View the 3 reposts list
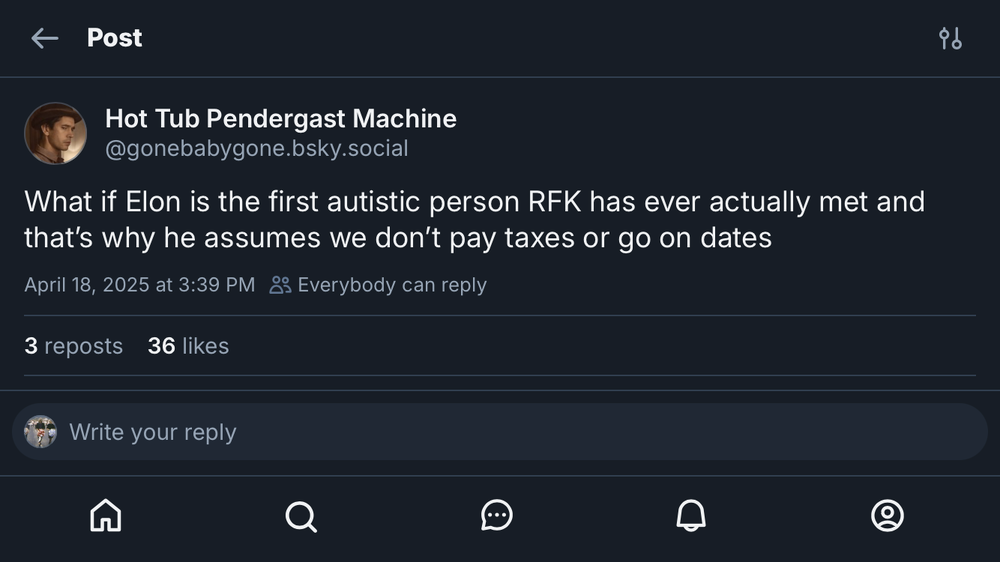This screenshot has height=562, width=1000. [73, 346]
